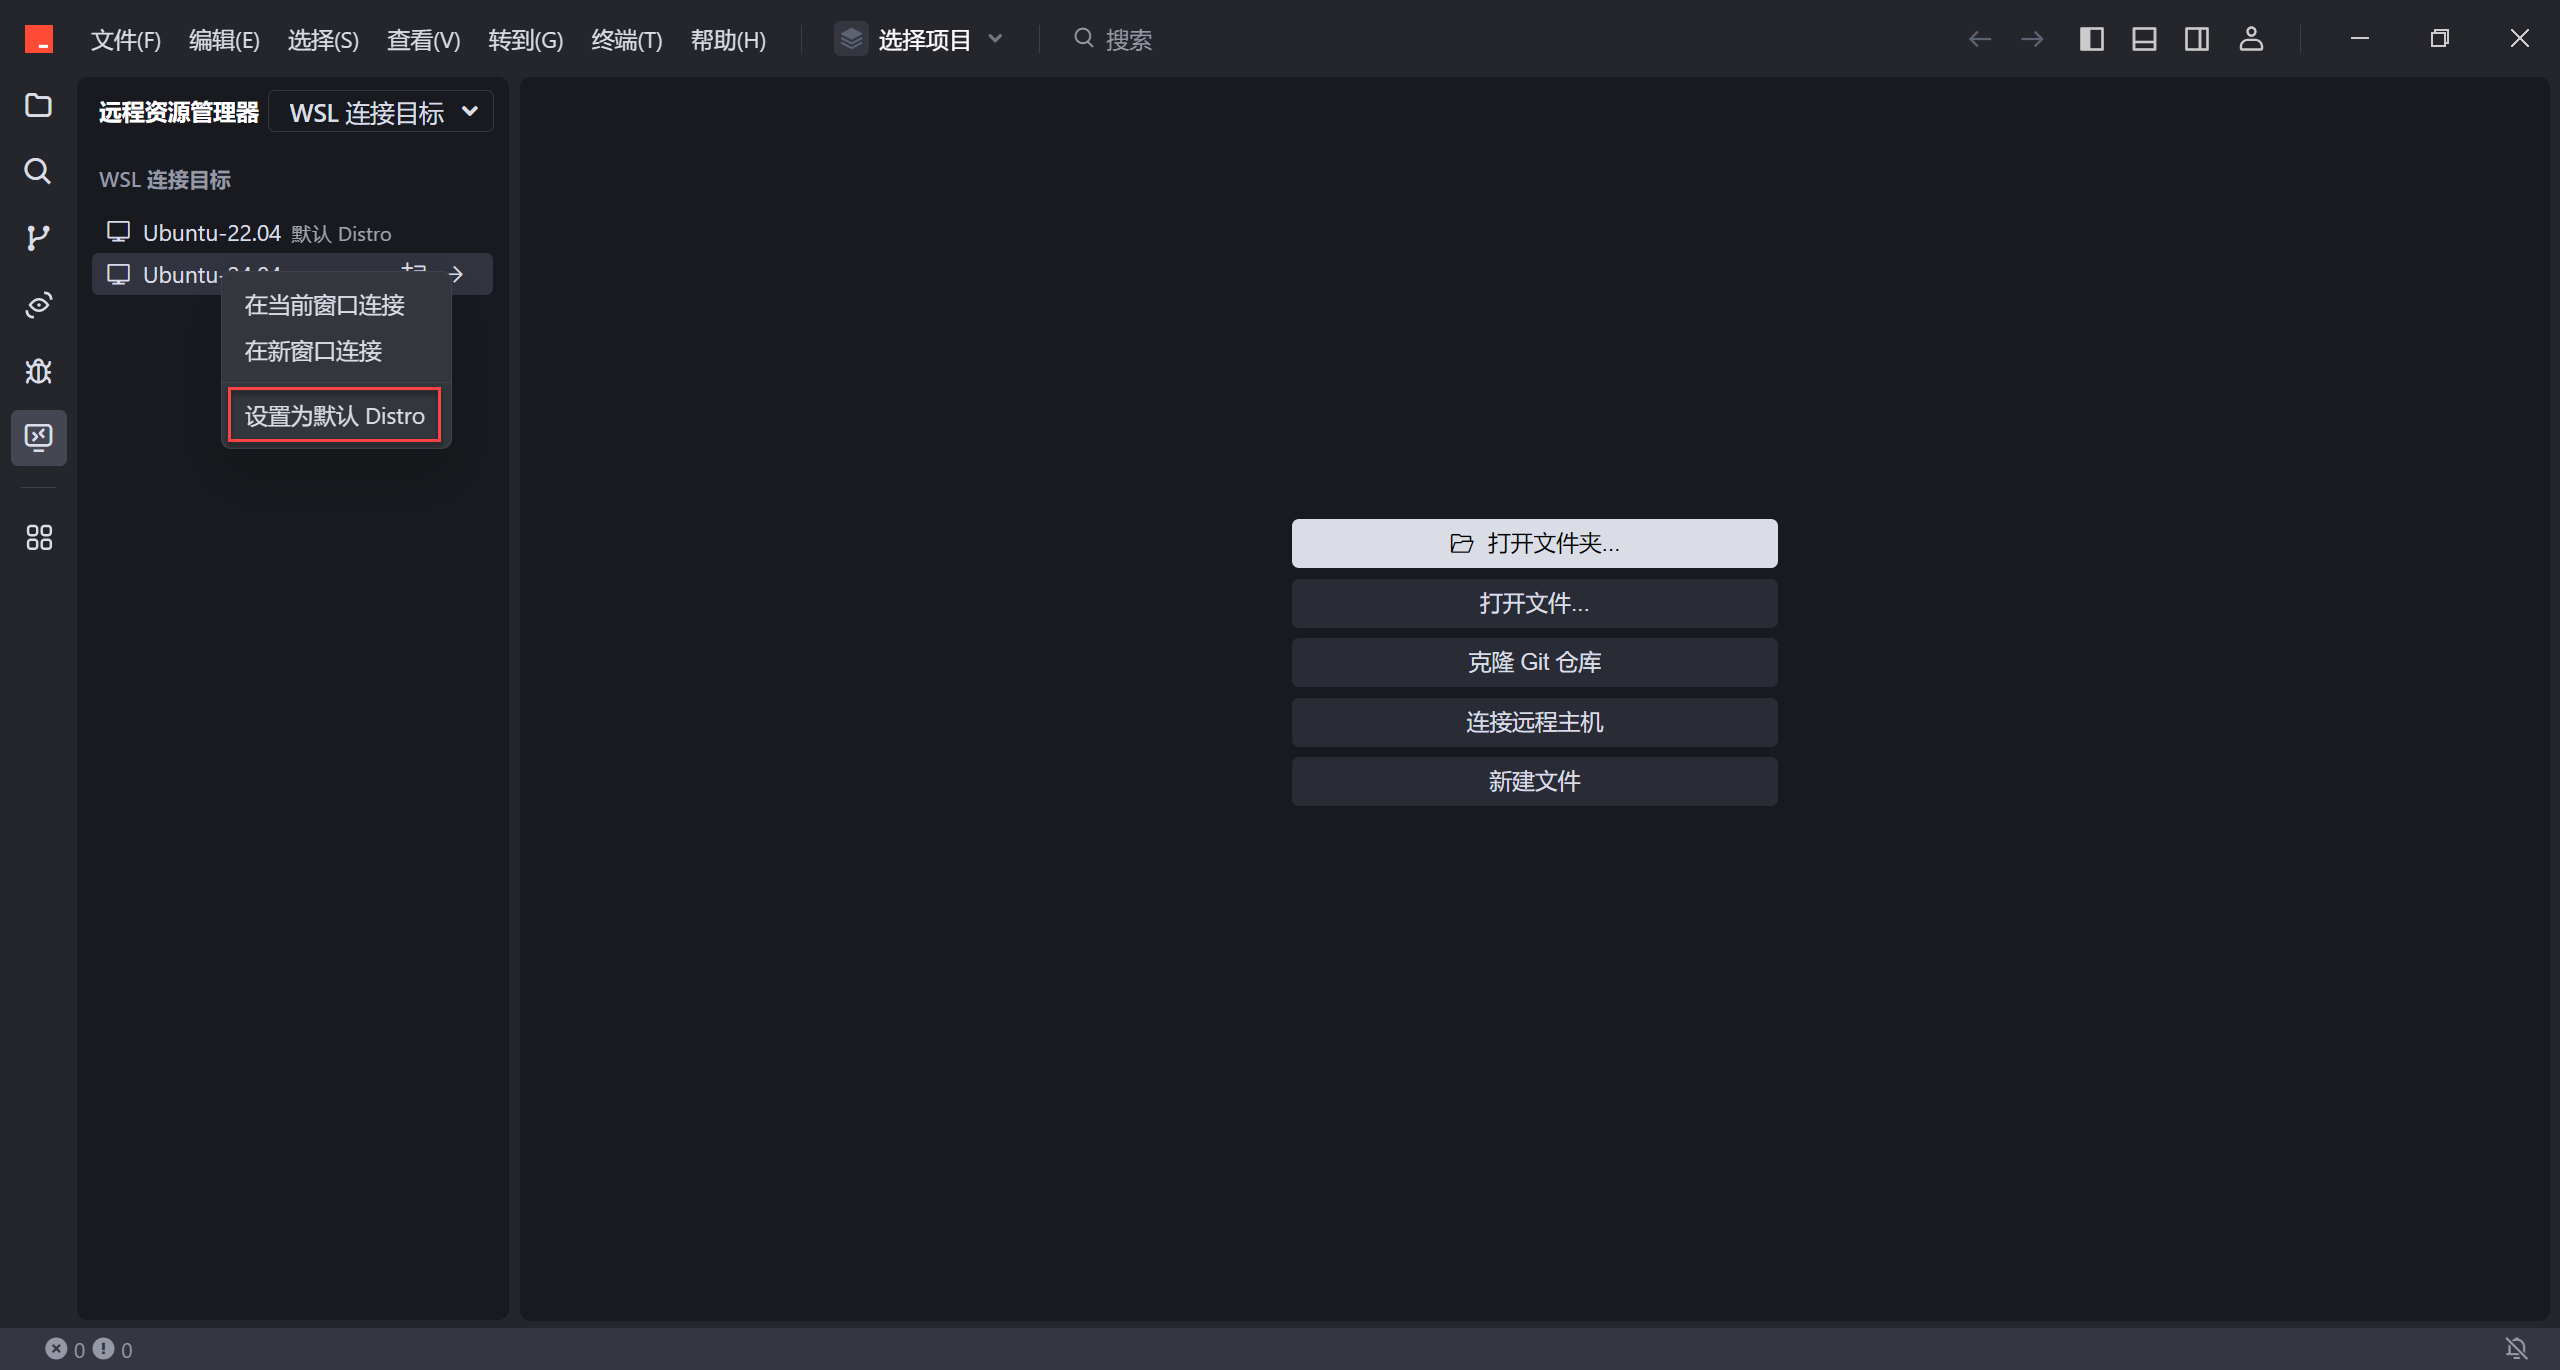Click the 搜索 search field
The width and height of the screenshot is (2560, 1370).
pos(1128,39)
